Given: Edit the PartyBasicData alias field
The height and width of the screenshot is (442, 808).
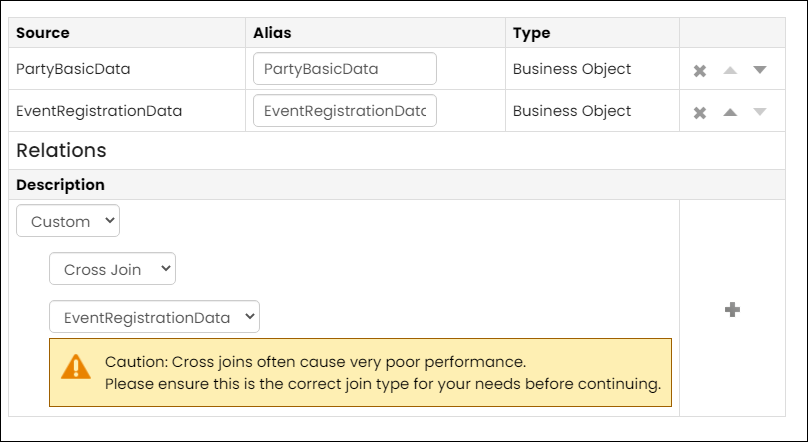Looking at the screenshot, I should pyautogui.click(x=345, y=69).
